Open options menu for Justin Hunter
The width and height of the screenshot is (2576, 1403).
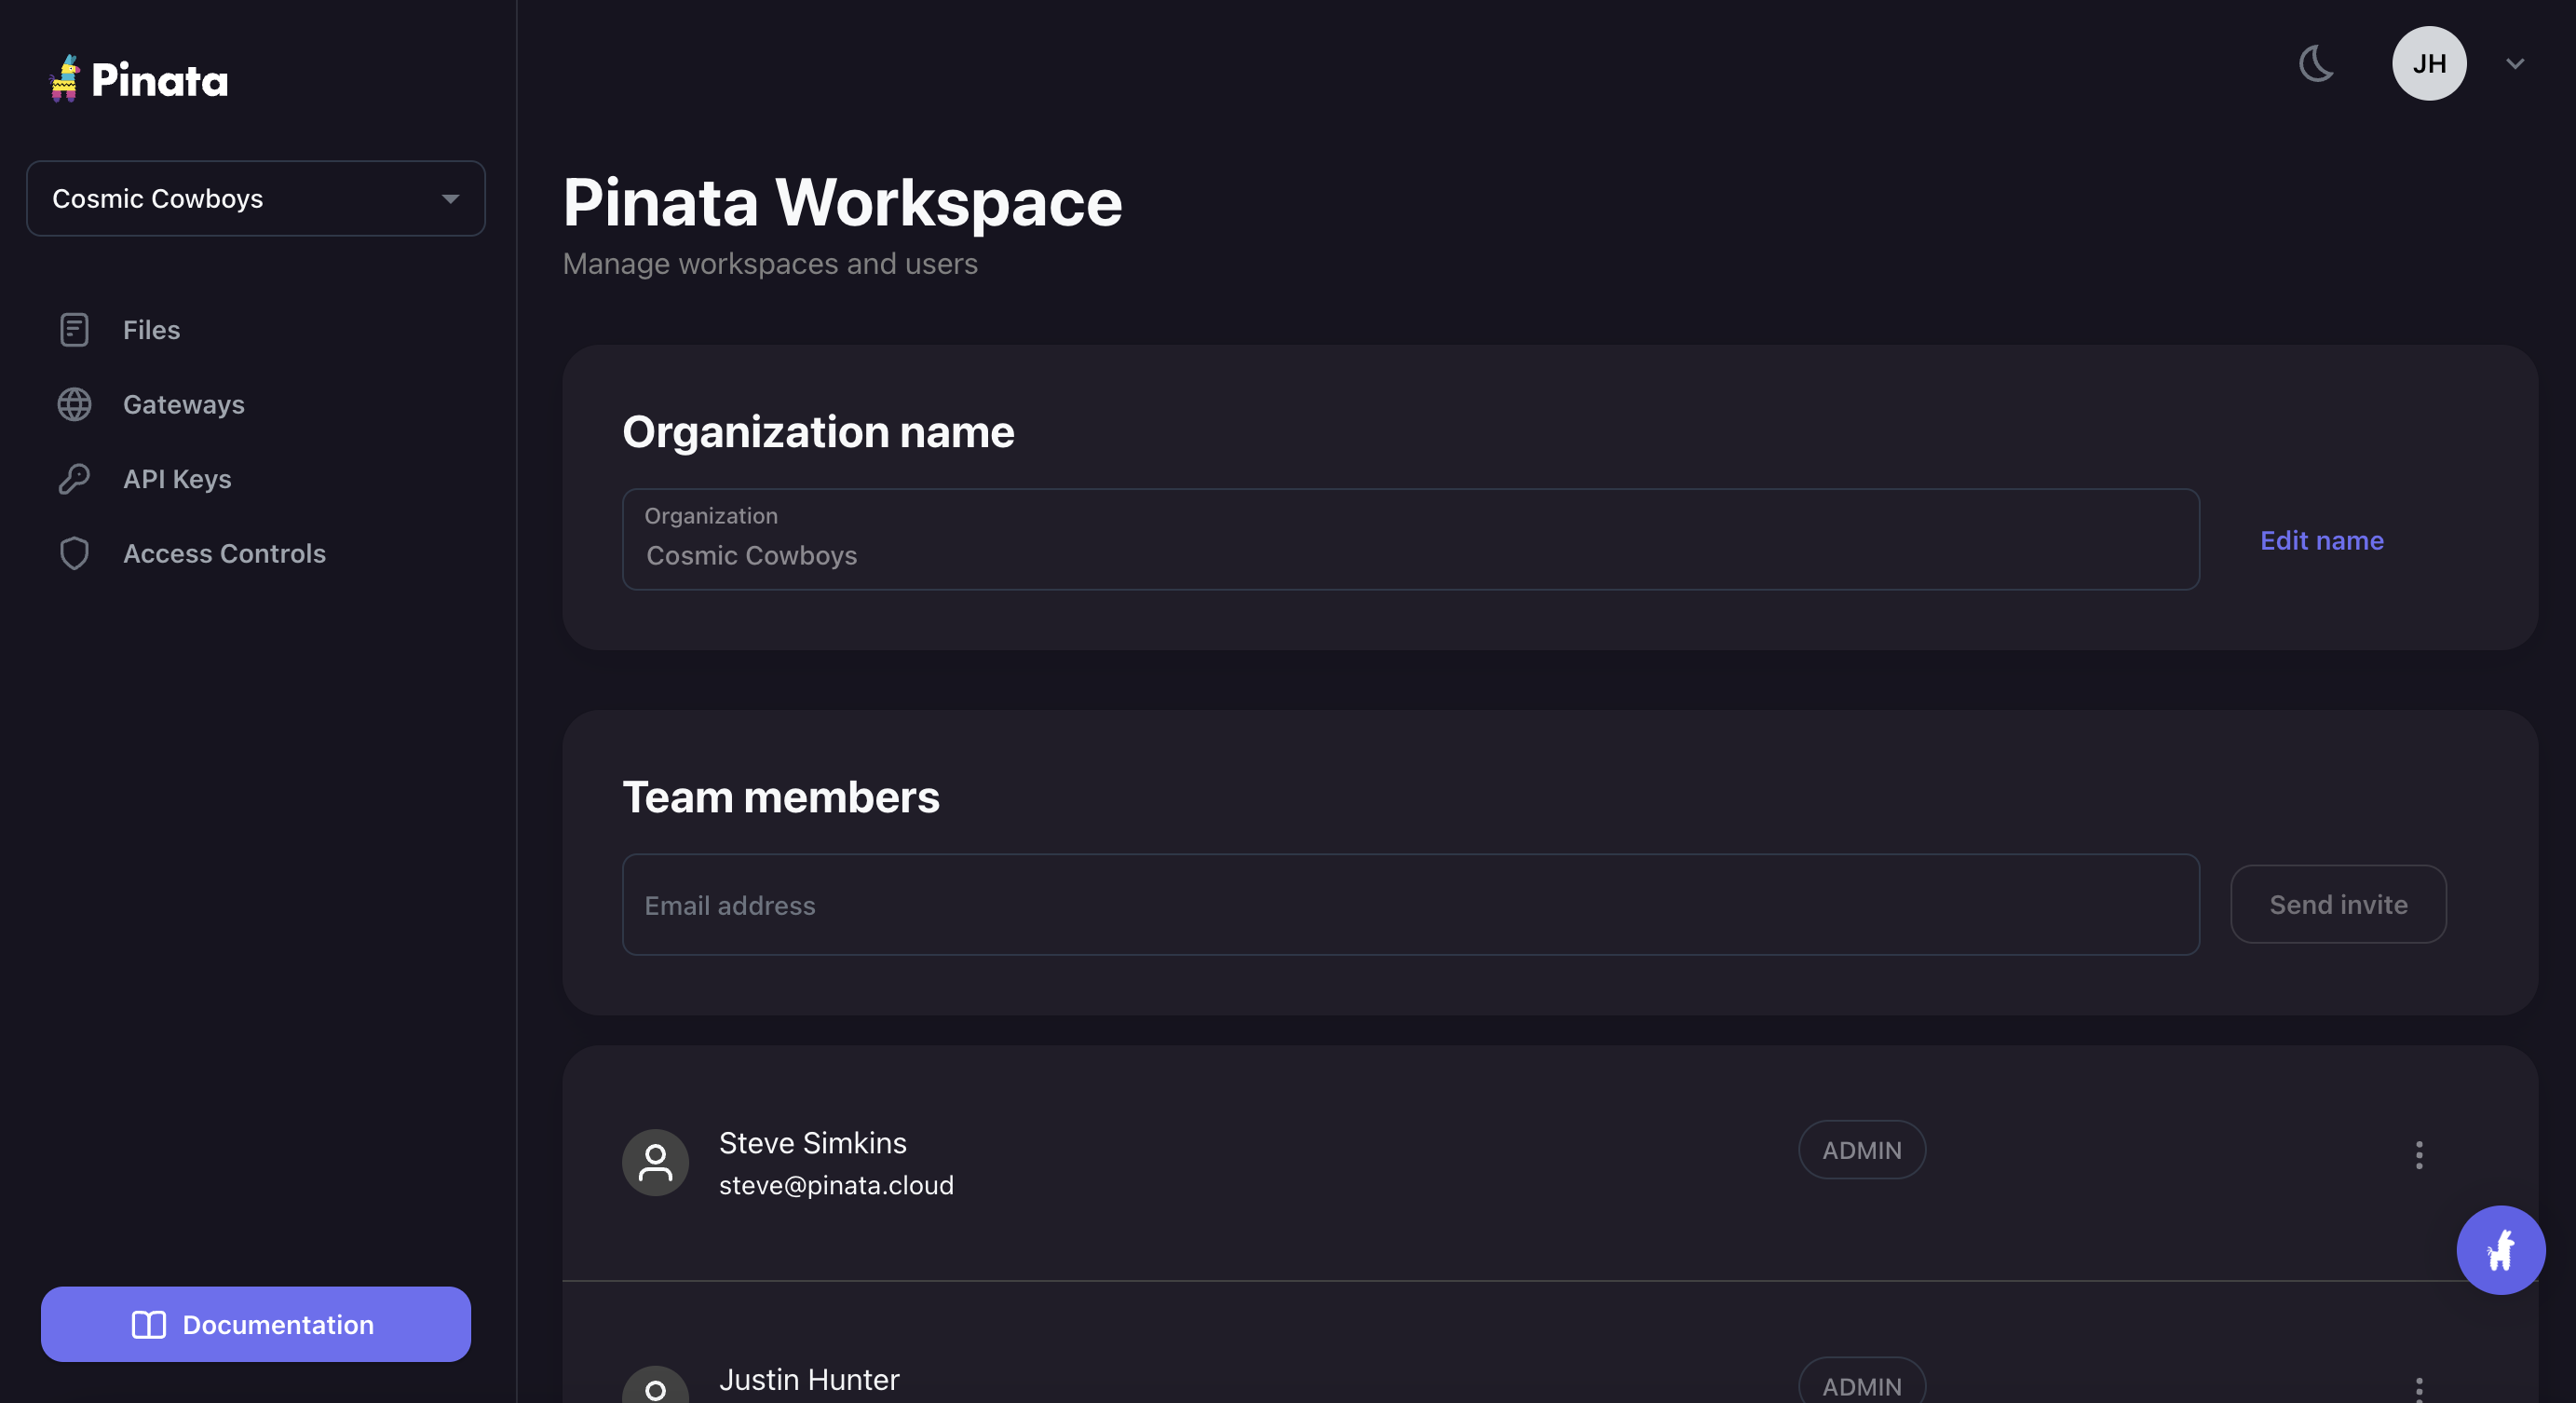tap(2419, 1390)
